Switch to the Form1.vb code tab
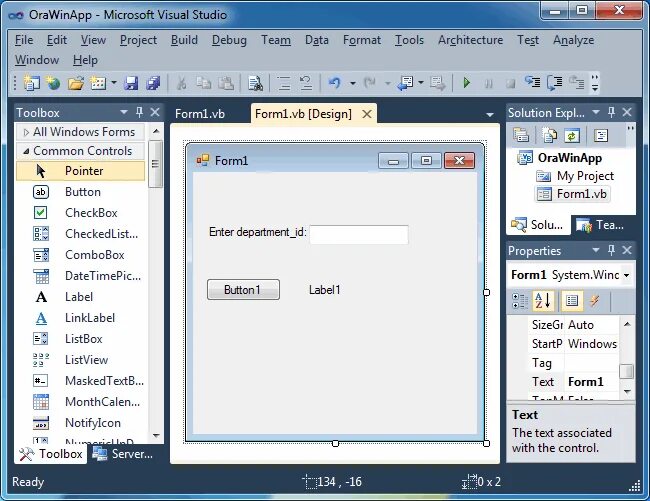650x501 pixels. tap(200, 114)
